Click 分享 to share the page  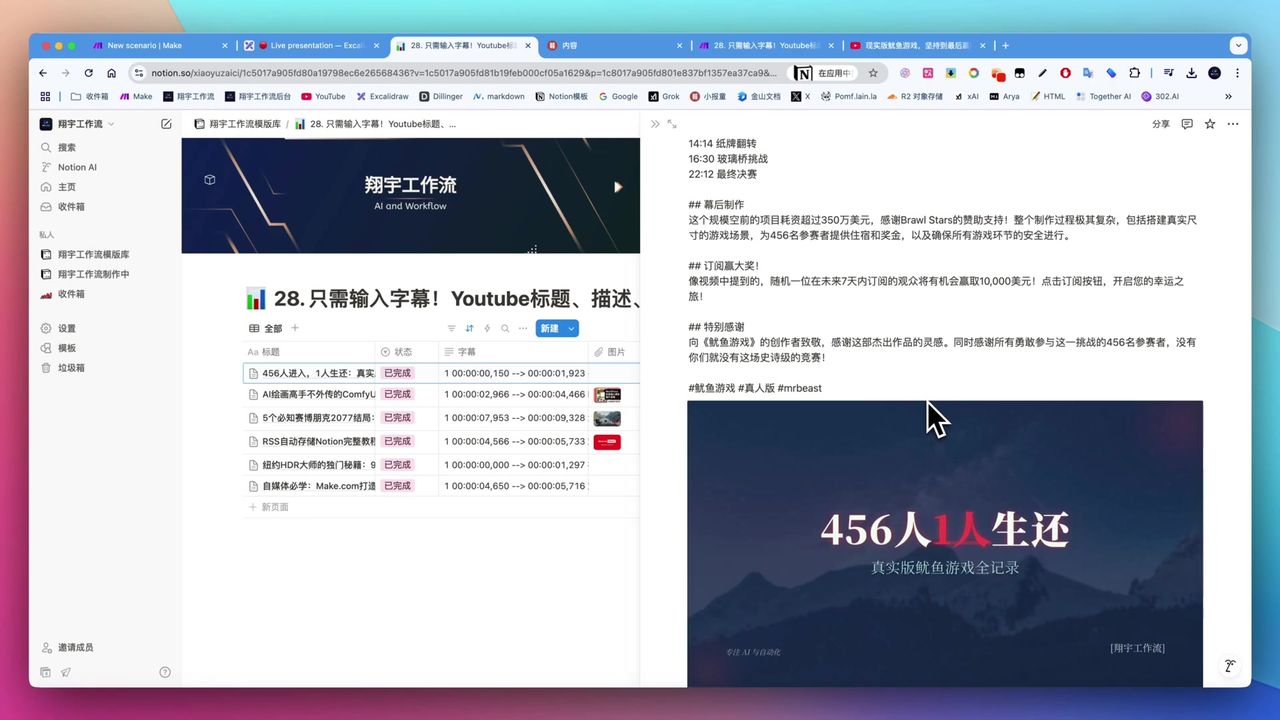[1160, 123]
